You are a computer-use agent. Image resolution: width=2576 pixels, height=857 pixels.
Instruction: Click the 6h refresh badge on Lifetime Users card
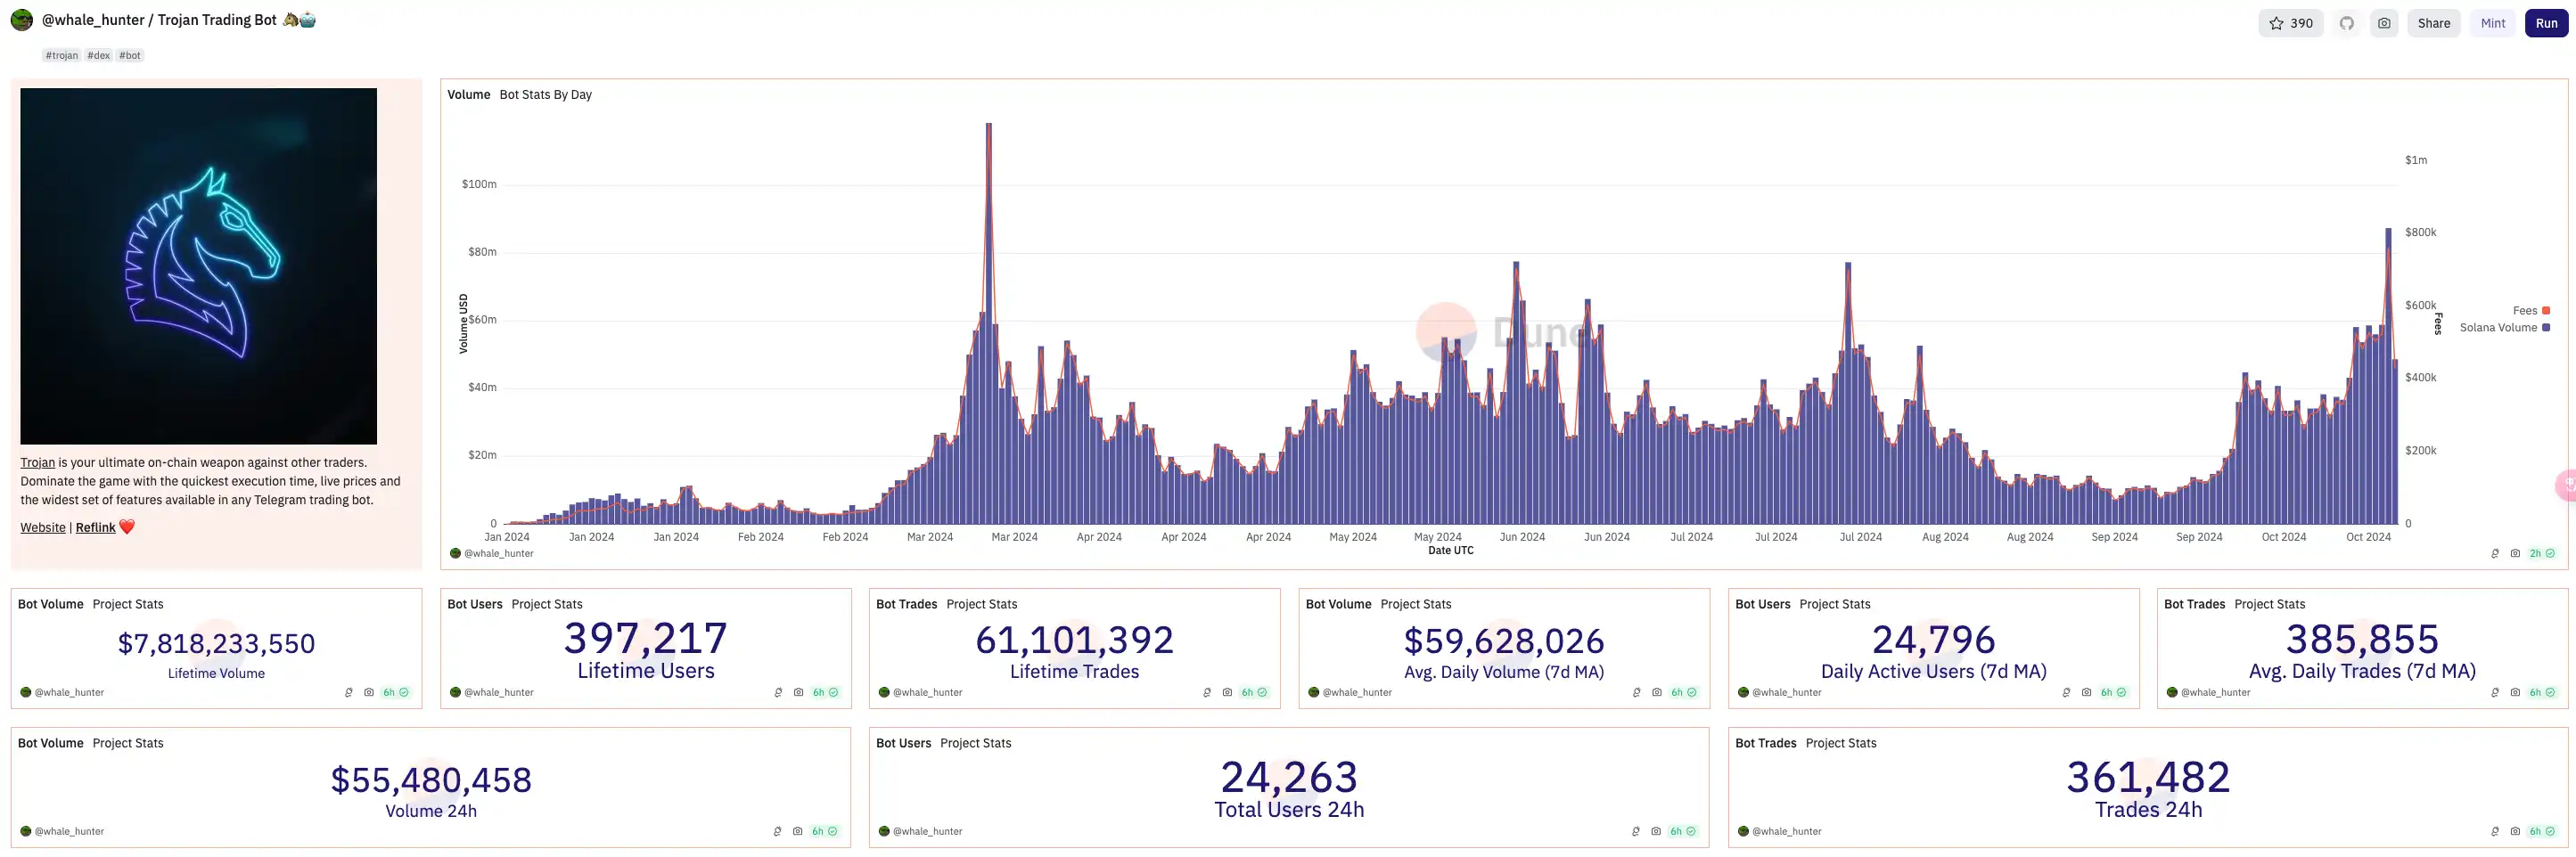pos(825,692)
